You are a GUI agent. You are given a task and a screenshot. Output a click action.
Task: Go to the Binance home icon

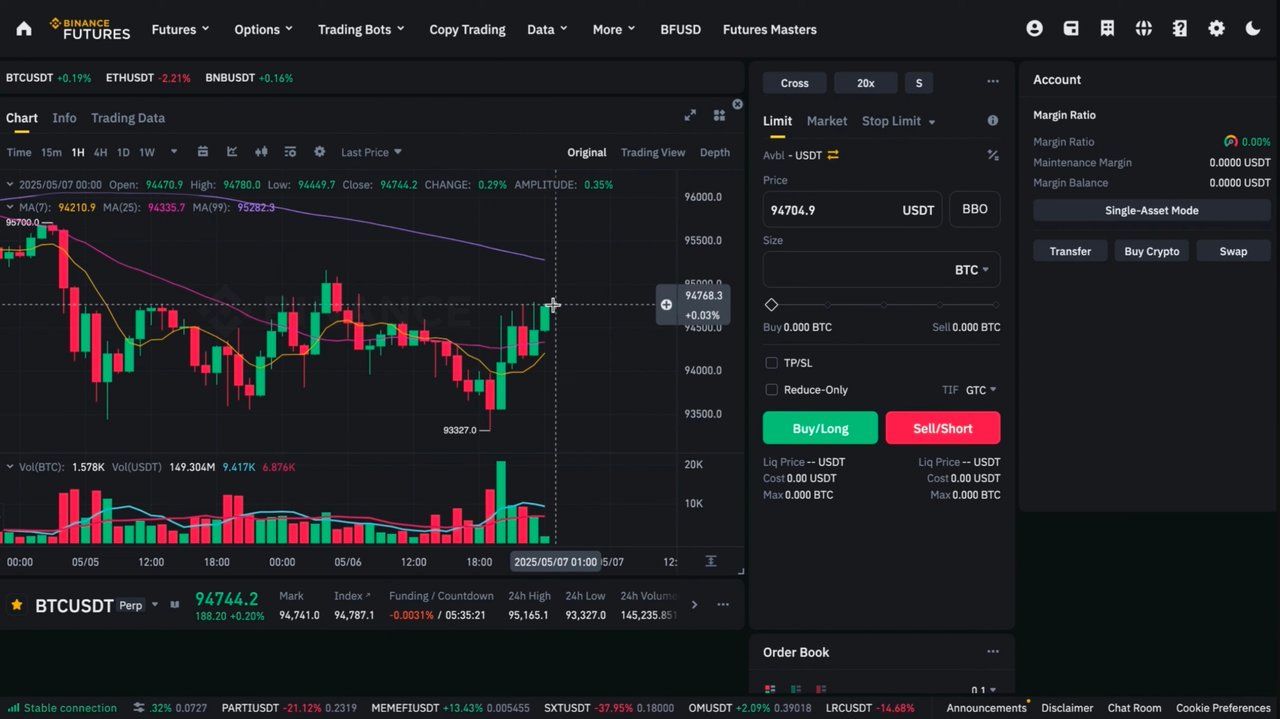24,29
